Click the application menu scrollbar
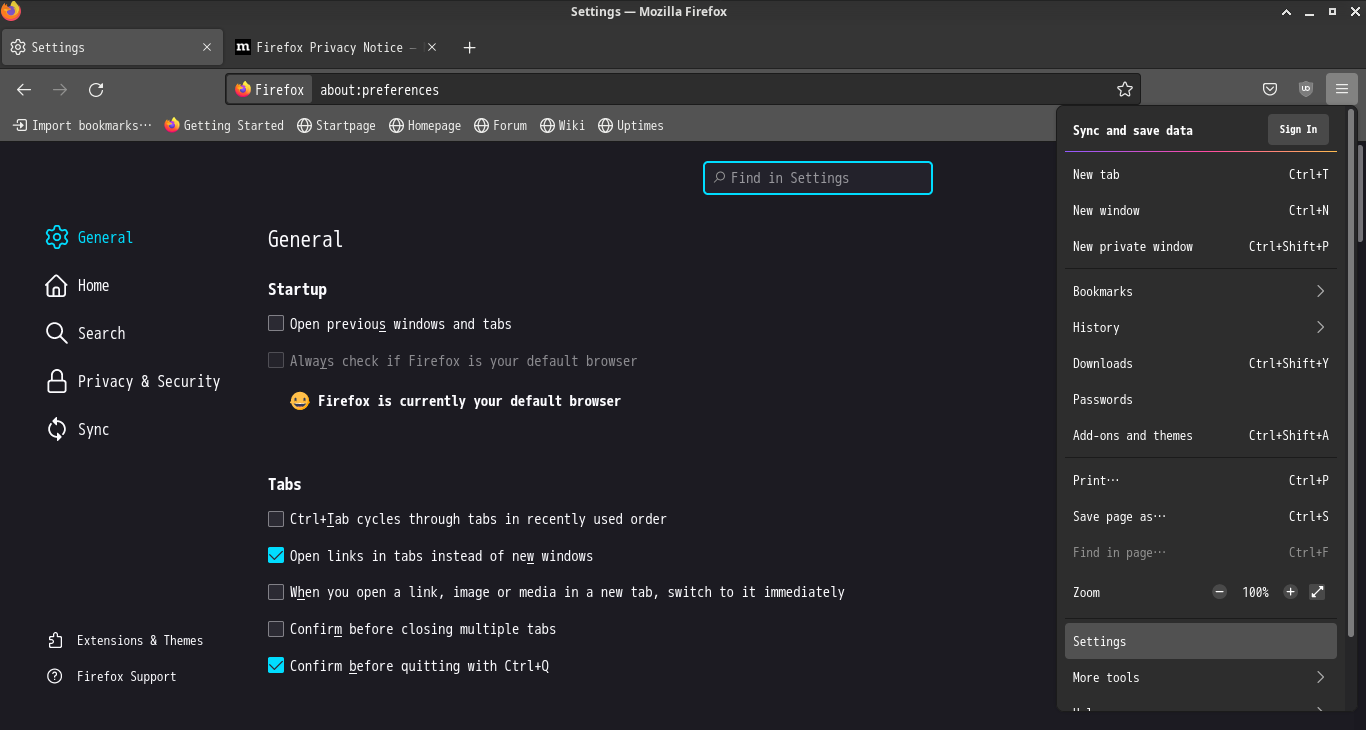Screen dimensions: 1366x730 [1352, 372]
